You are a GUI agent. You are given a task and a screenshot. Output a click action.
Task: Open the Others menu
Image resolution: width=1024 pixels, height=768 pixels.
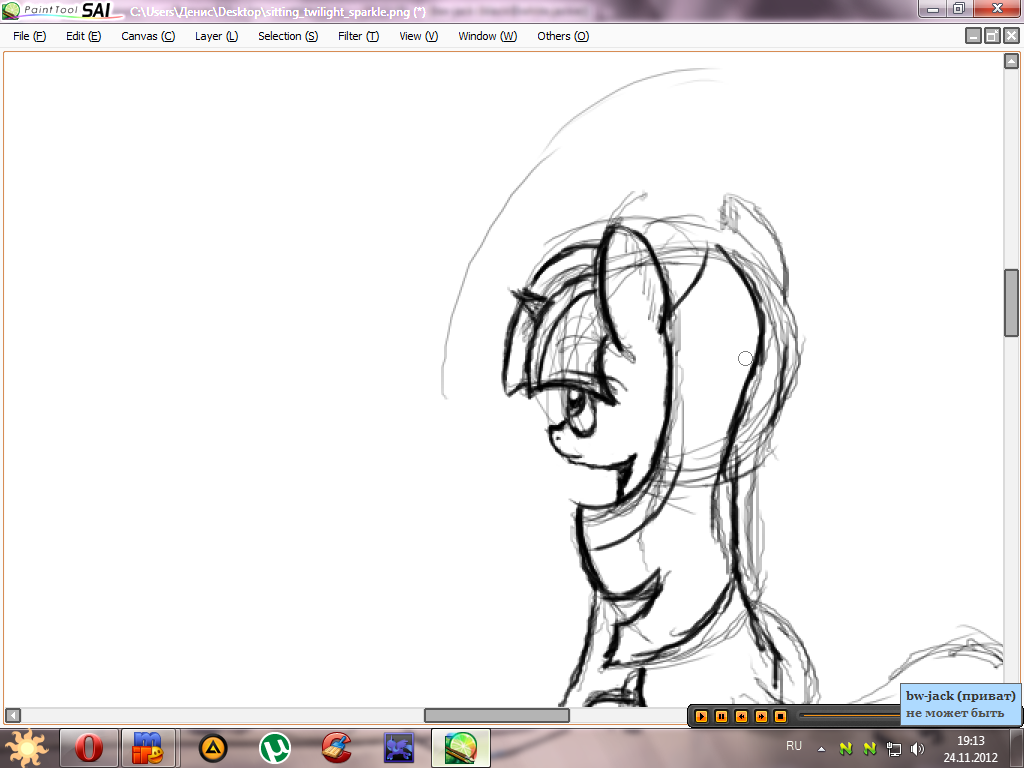tap(563, 36)
